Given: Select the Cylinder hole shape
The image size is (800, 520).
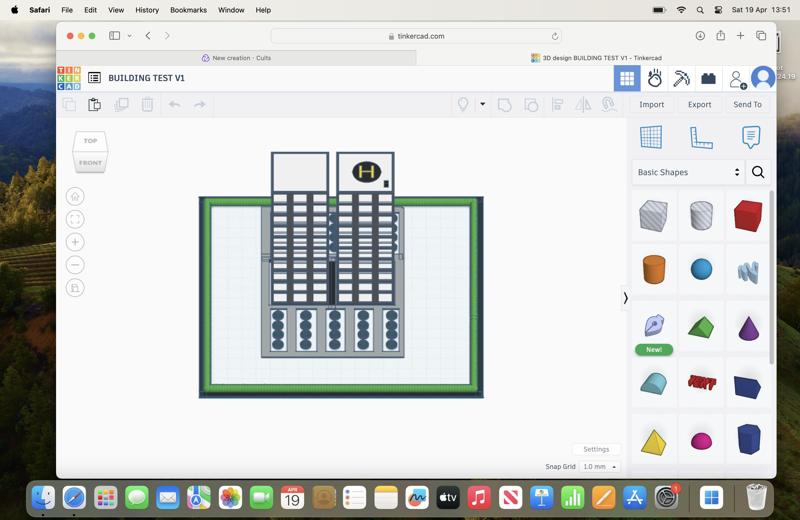Looking at the screenshot, I should pos(701,215).
